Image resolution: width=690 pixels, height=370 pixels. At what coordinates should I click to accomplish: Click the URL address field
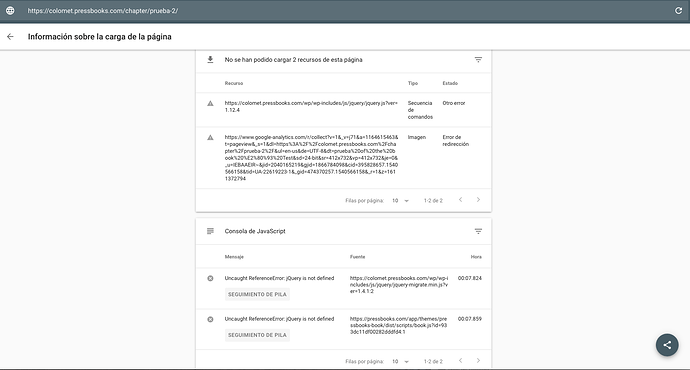tap(103, 11)
